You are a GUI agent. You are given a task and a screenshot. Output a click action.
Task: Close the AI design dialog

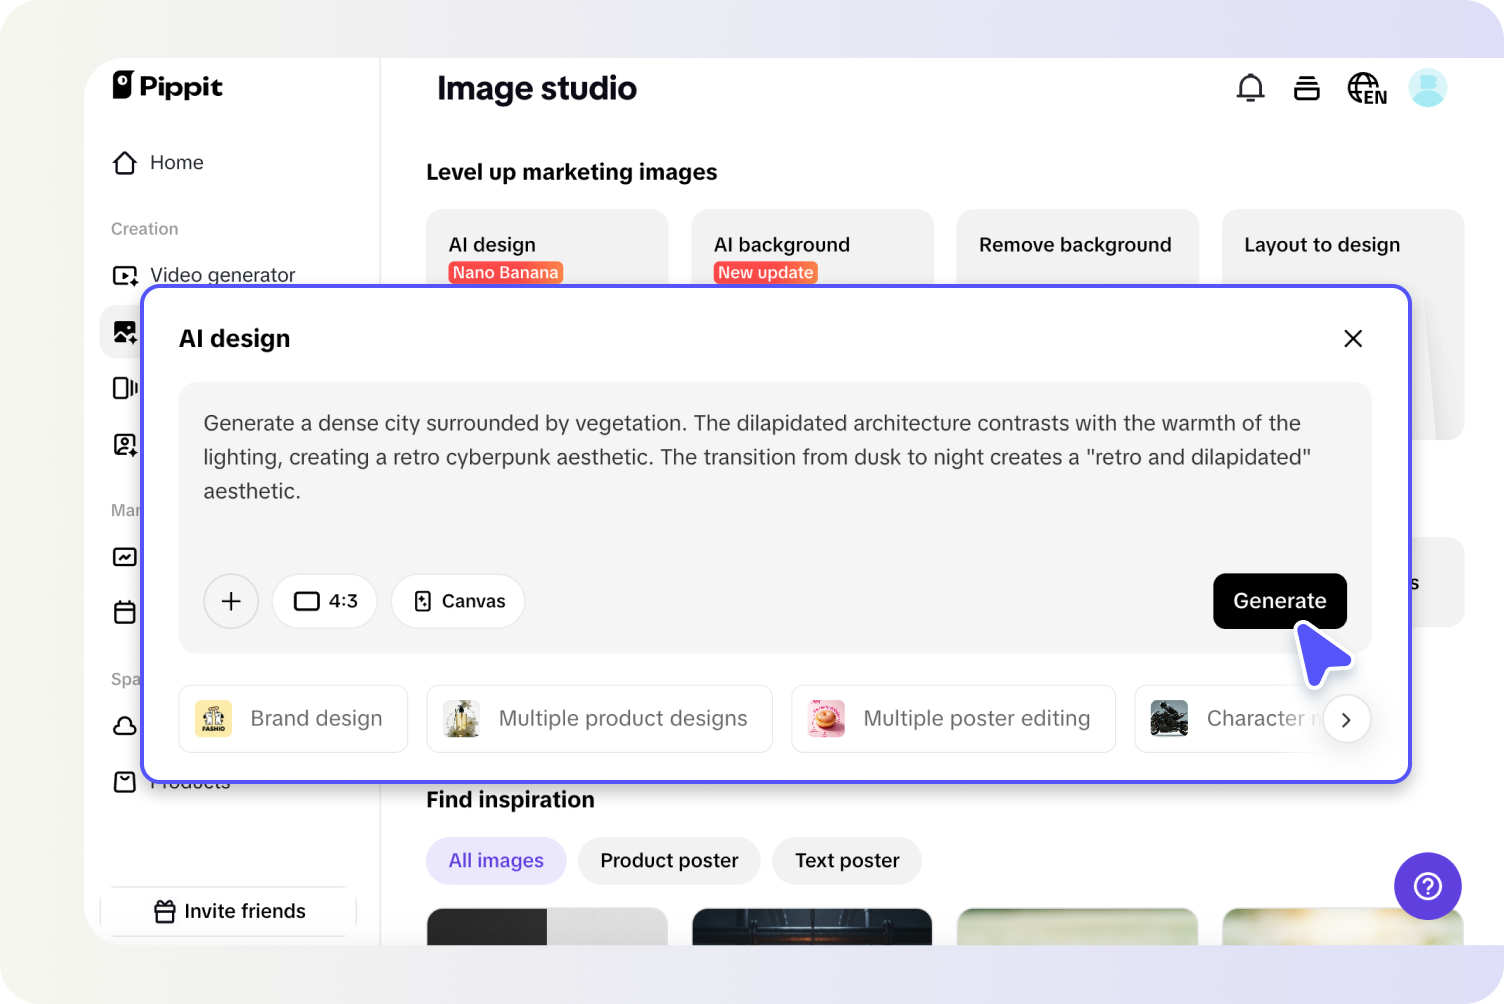coord(1353,338)
